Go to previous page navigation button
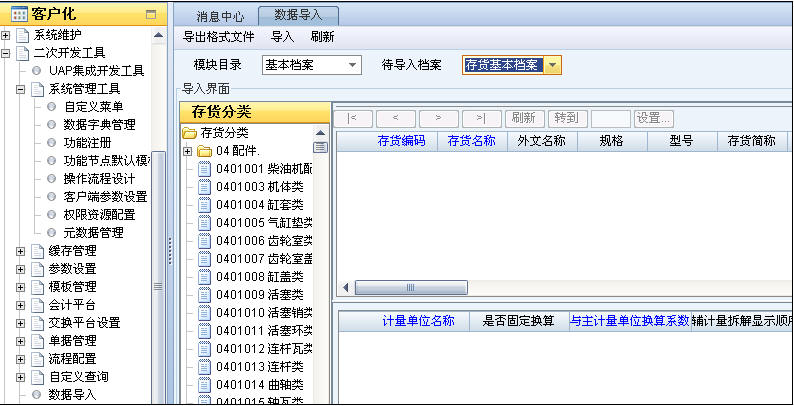Image resolution: width=794 pixels, height=406 pixels. tap(395, 118)
